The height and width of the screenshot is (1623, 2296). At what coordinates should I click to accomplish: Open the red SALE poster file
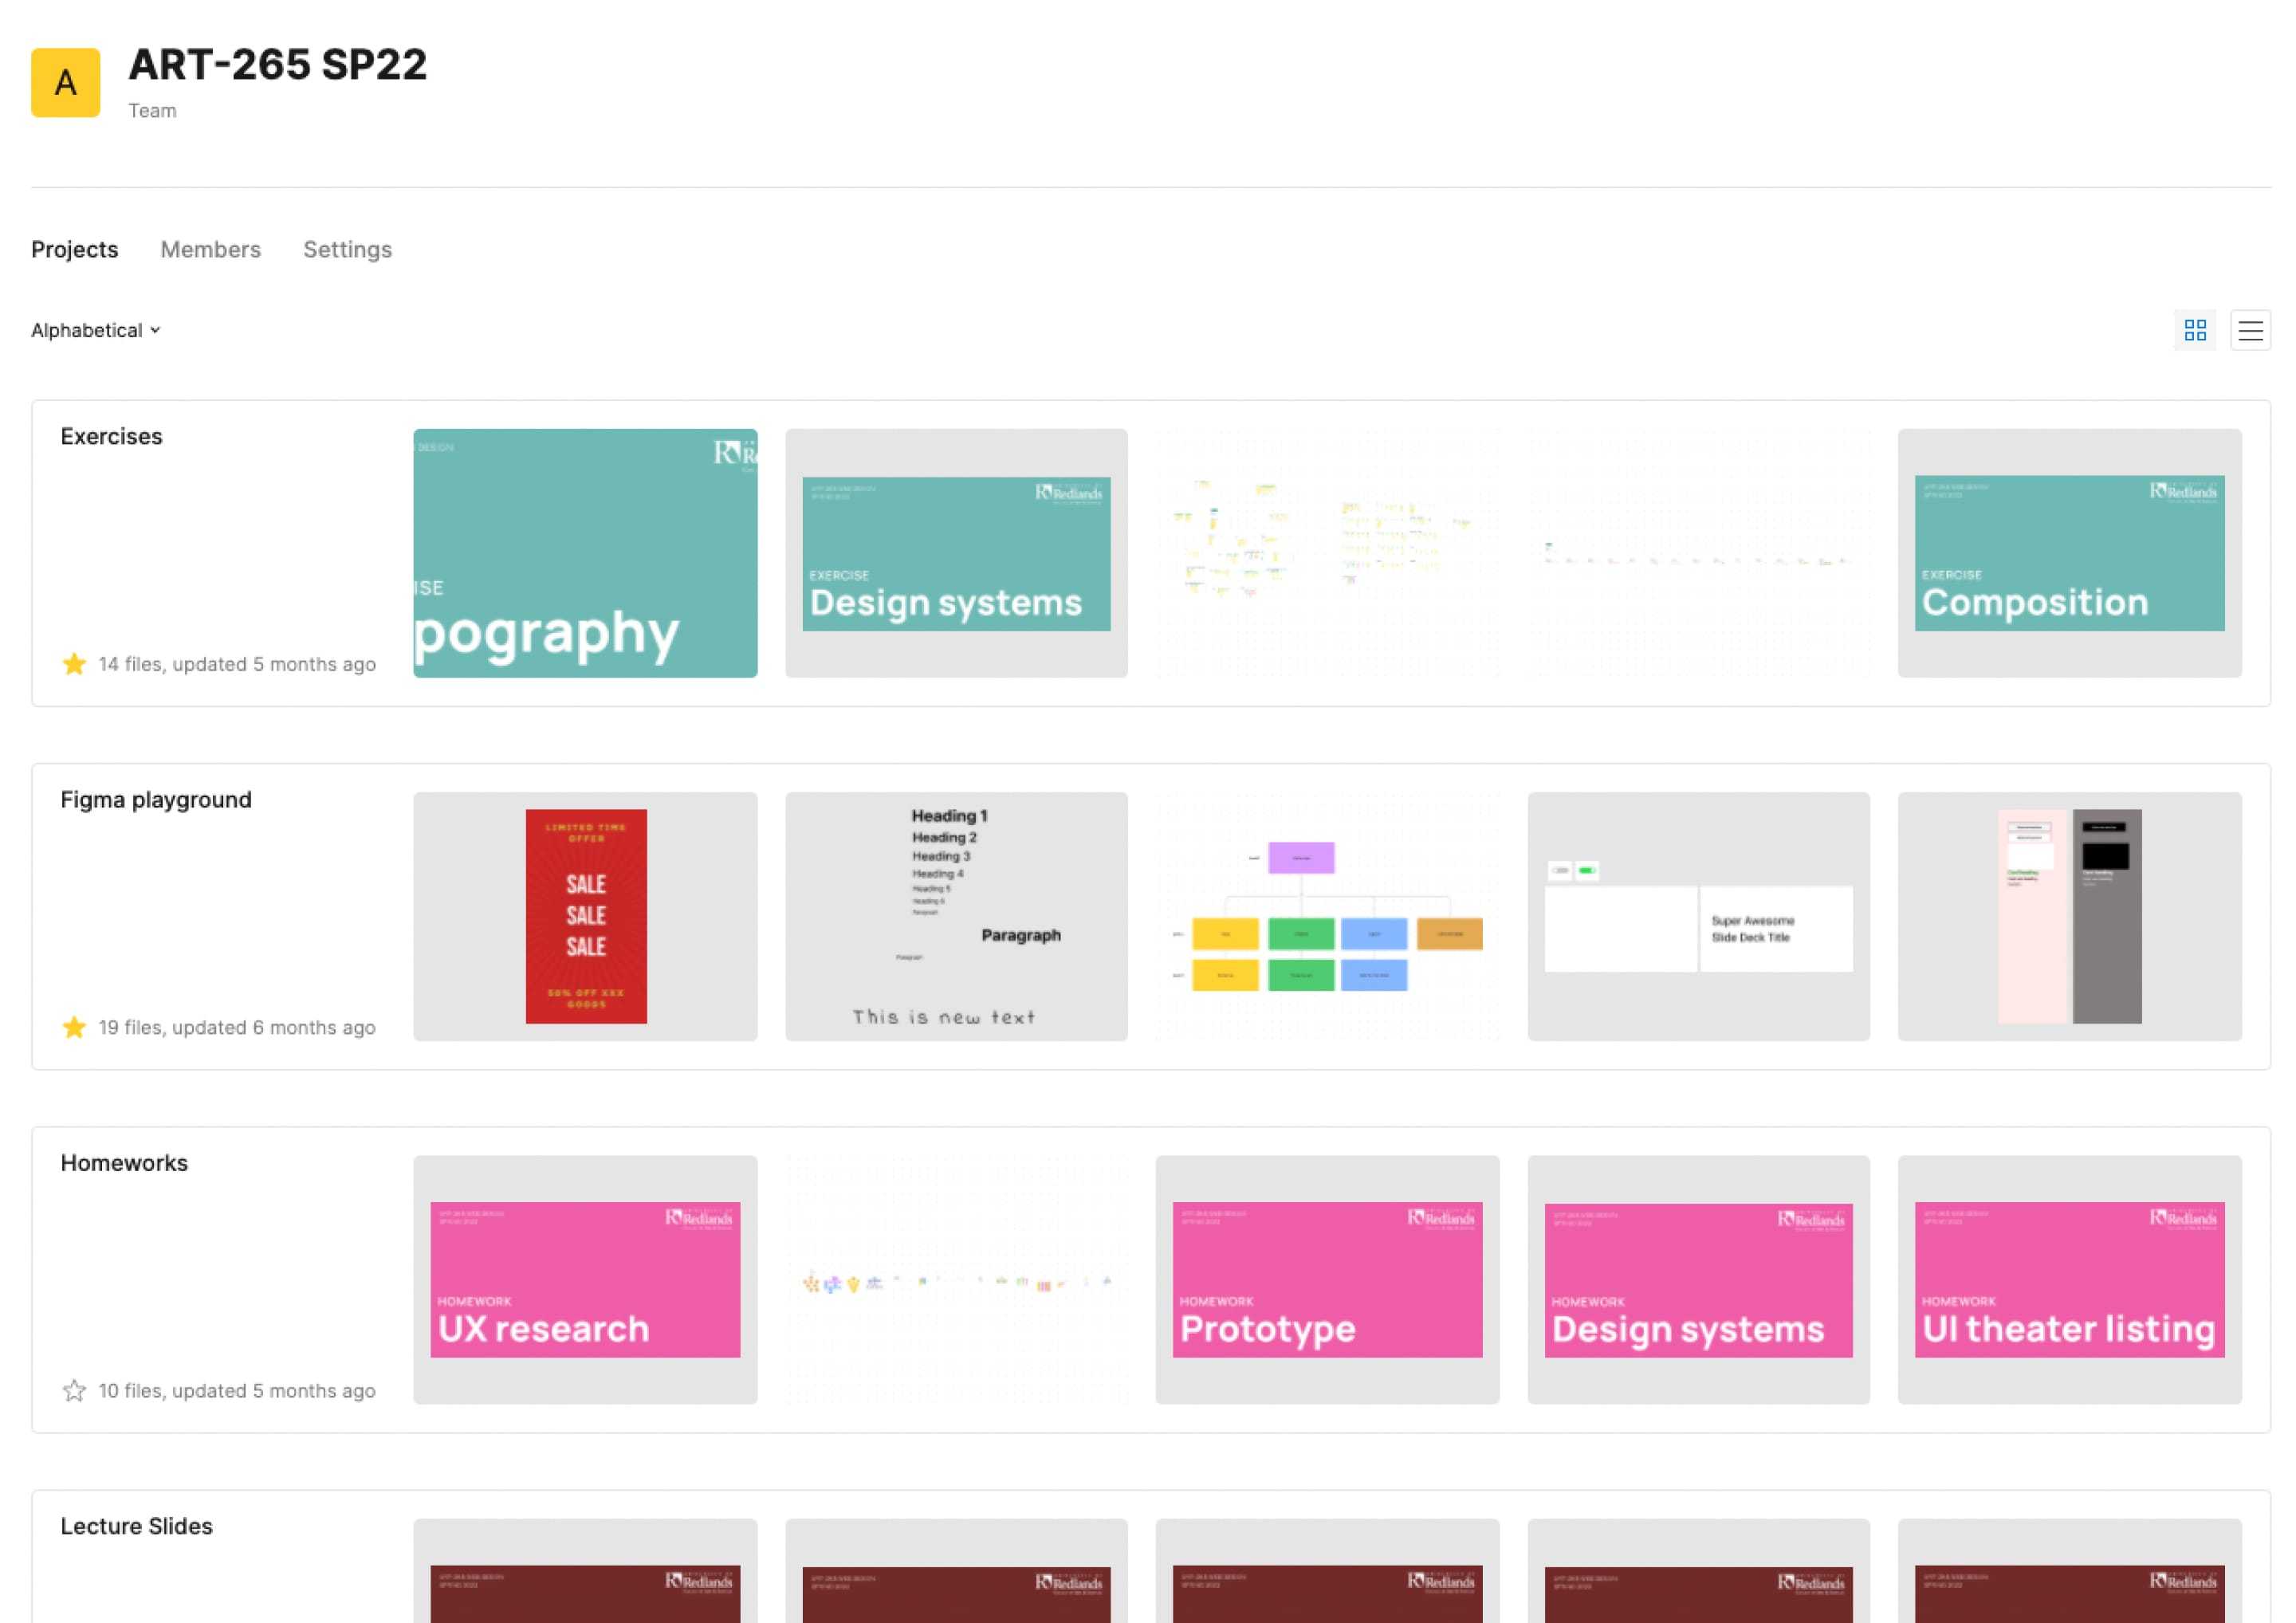(585, 916)
